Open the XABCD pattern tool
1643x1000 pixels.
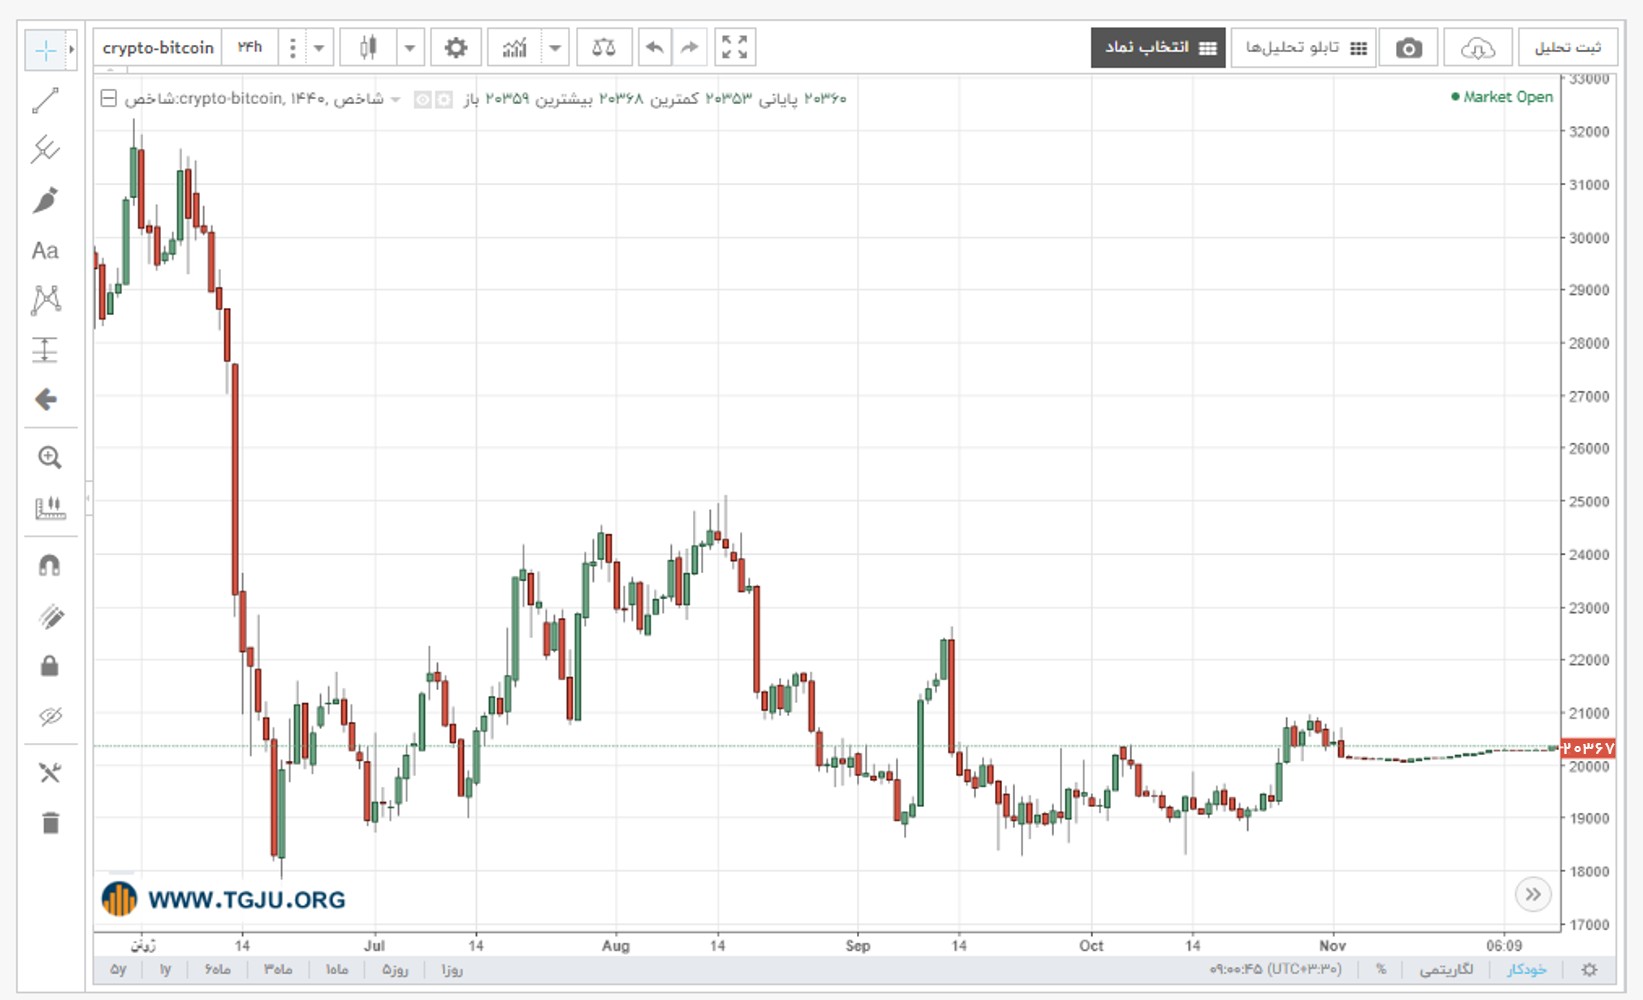pos(46,299)
